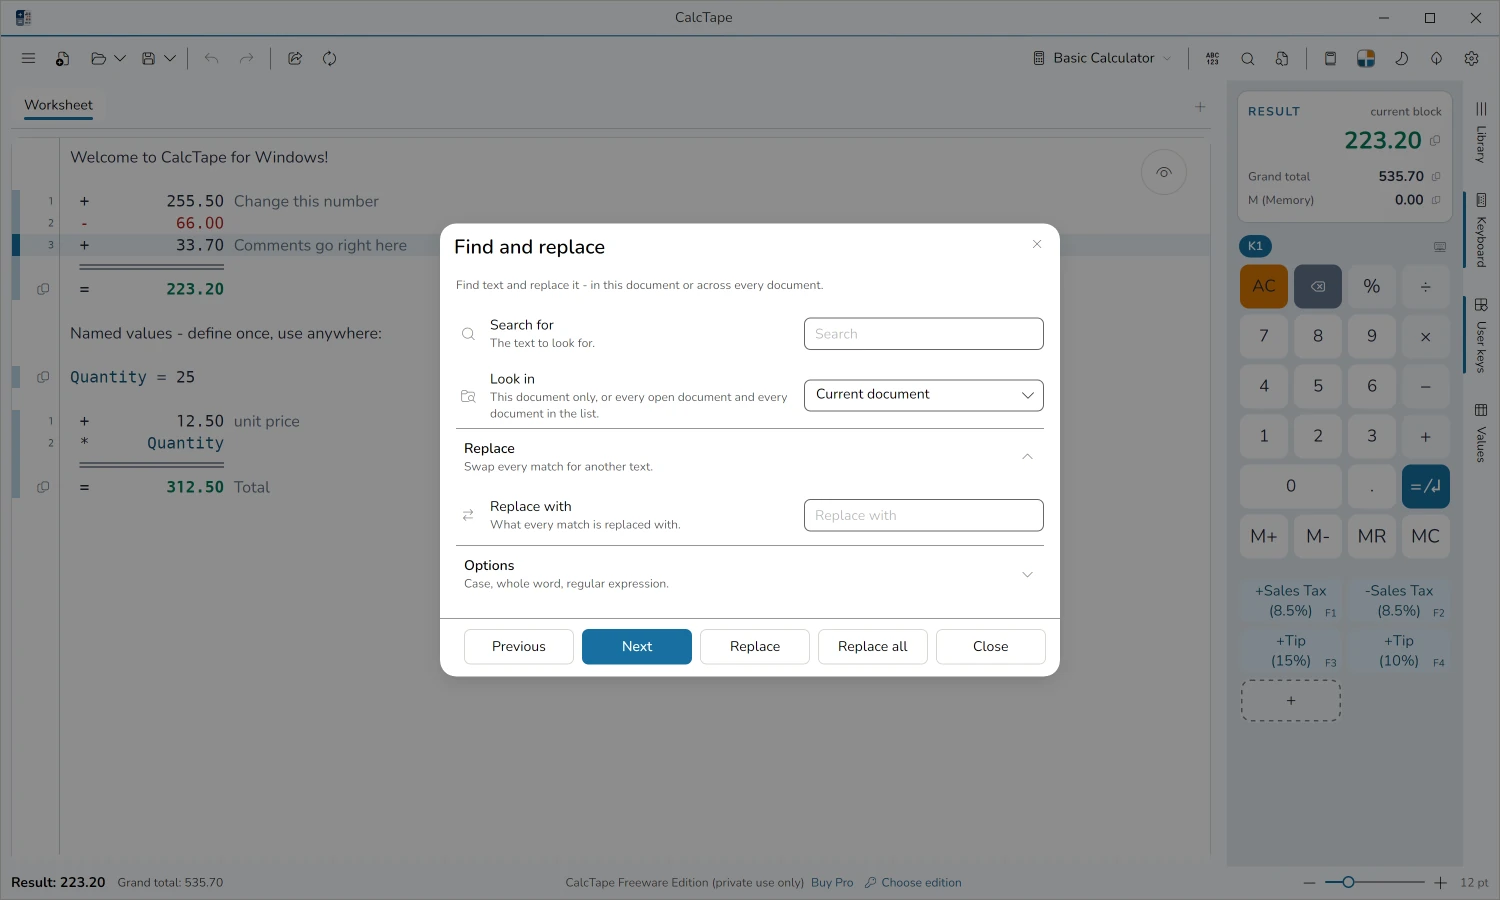Click the tape/book icon left of the layout icon
The height and width of the screenshot is (900, 1500).
1330,59
